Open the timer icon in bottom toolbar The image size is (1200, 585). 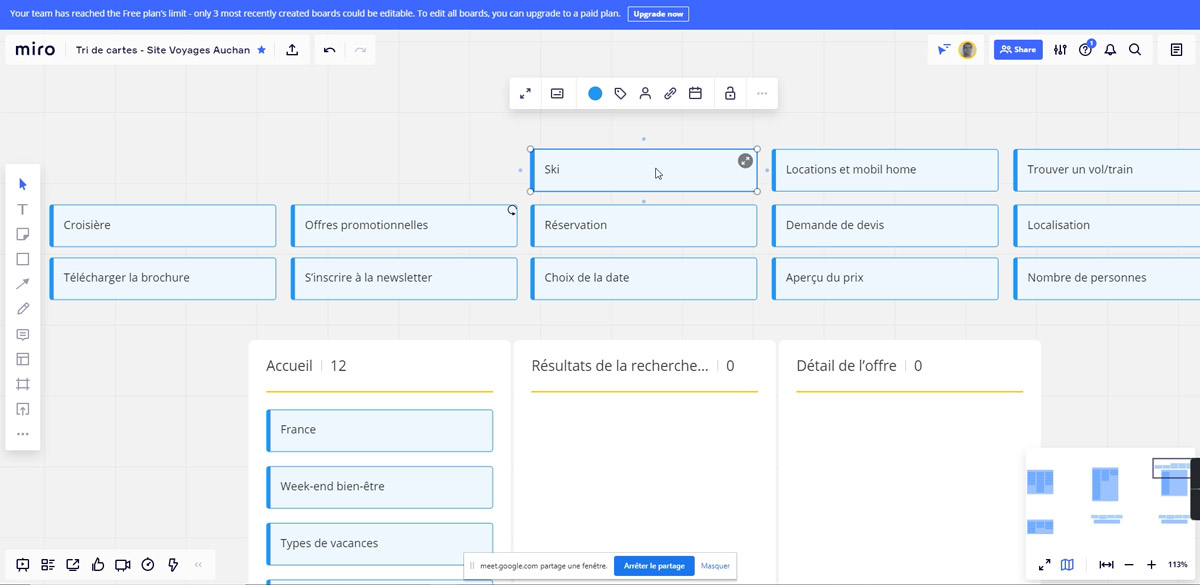(x=148, y=565)
